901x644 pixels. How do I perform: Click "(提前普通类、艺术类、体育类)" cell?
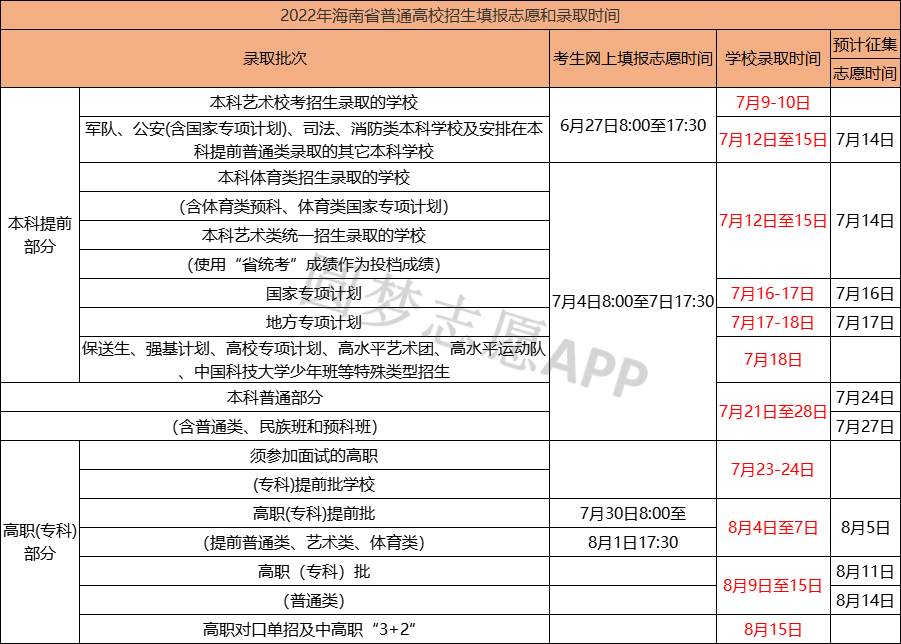[x=314, y=542]
